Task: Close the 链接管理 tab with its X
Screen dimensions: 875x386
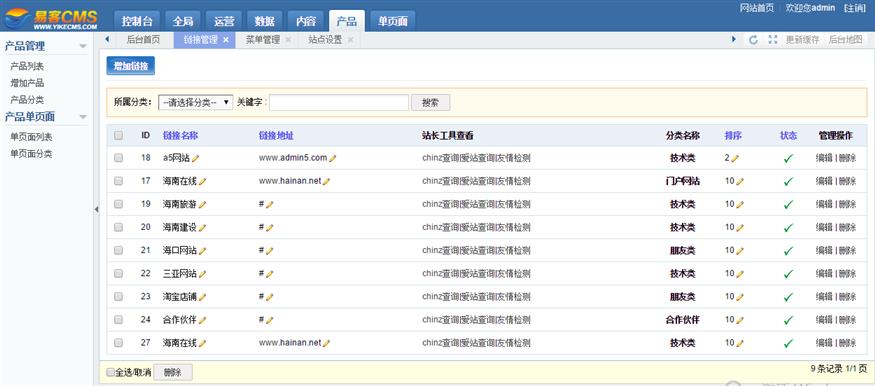Action: click(x=225, y=40)
